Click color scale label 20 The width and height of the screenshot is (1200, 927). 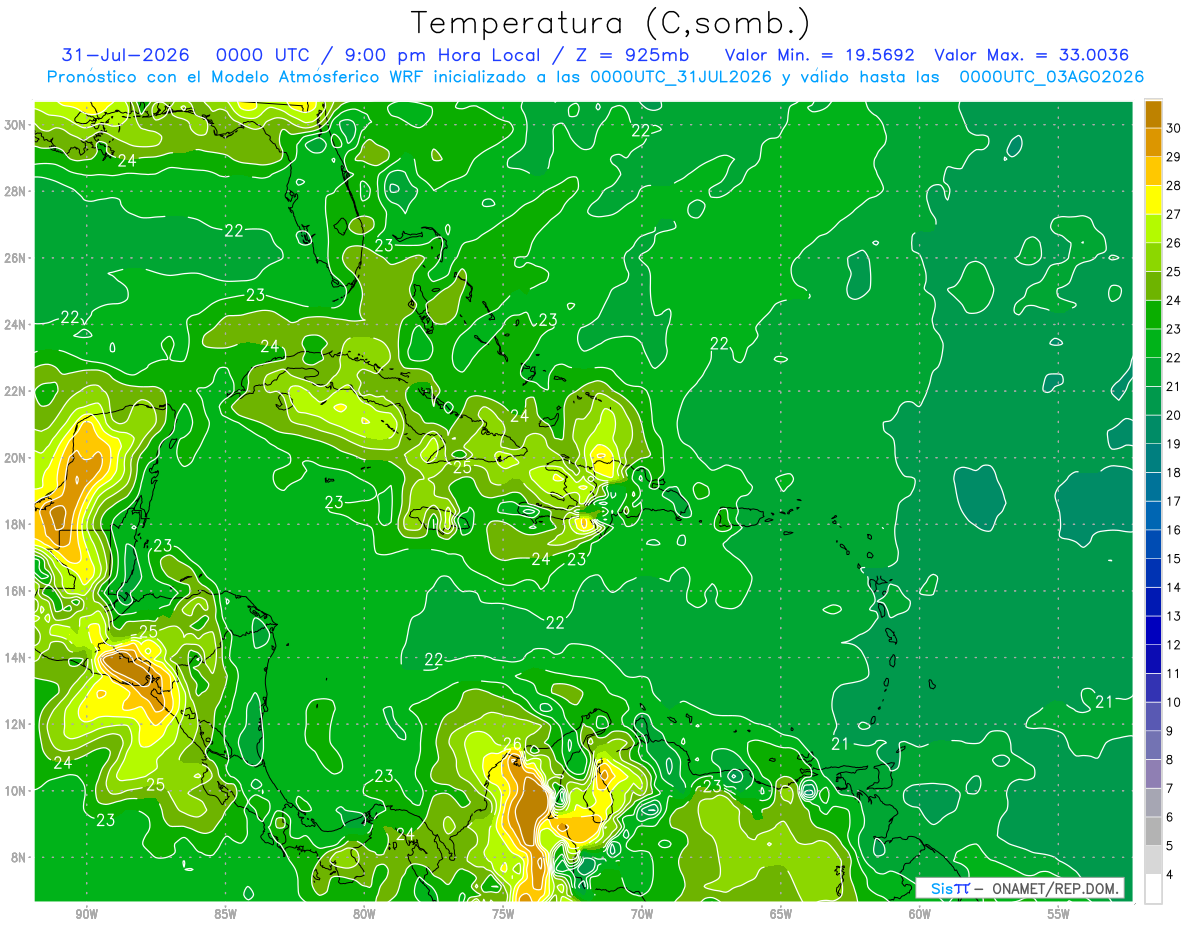click(1174, 415)
